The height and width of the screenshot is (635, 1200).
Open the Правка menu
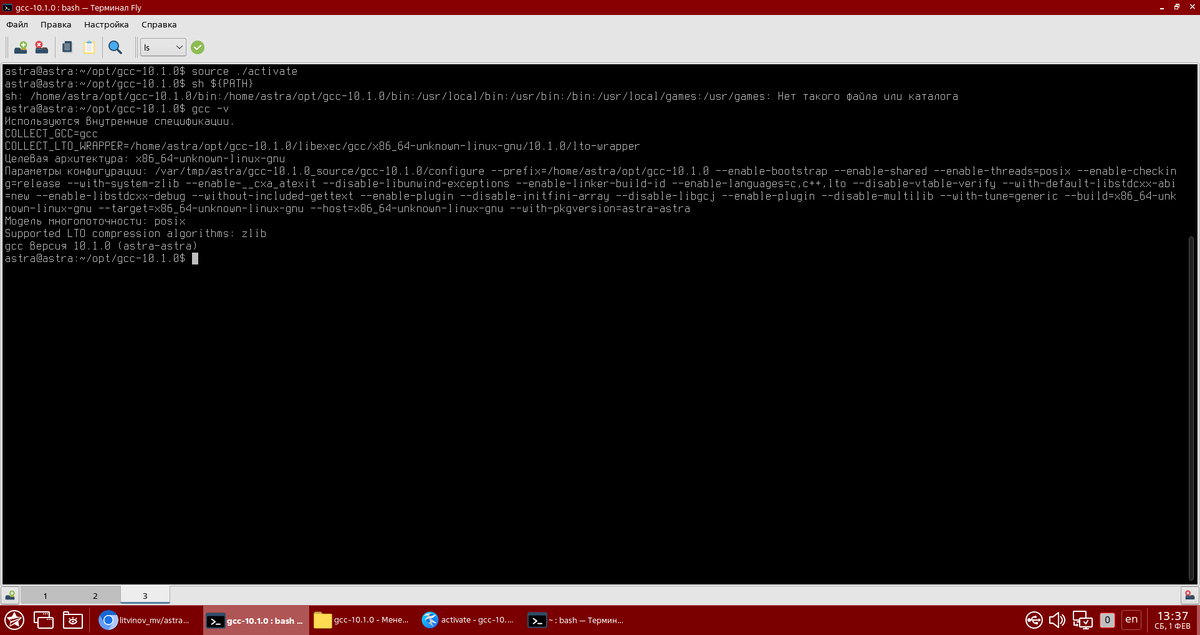tap(55, 23)
